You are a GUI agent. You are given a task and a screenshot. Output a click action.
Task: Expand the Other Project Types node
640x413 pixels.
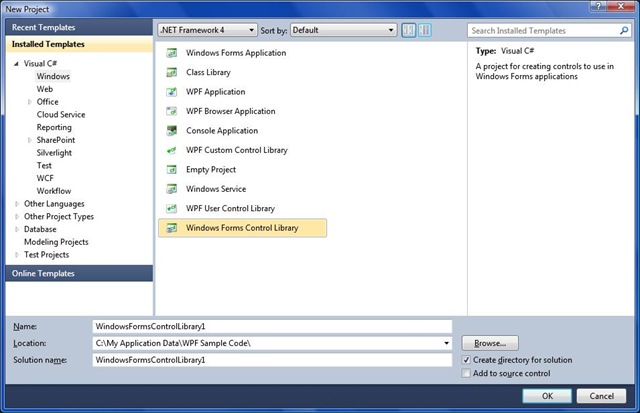(x=17, y=216)
